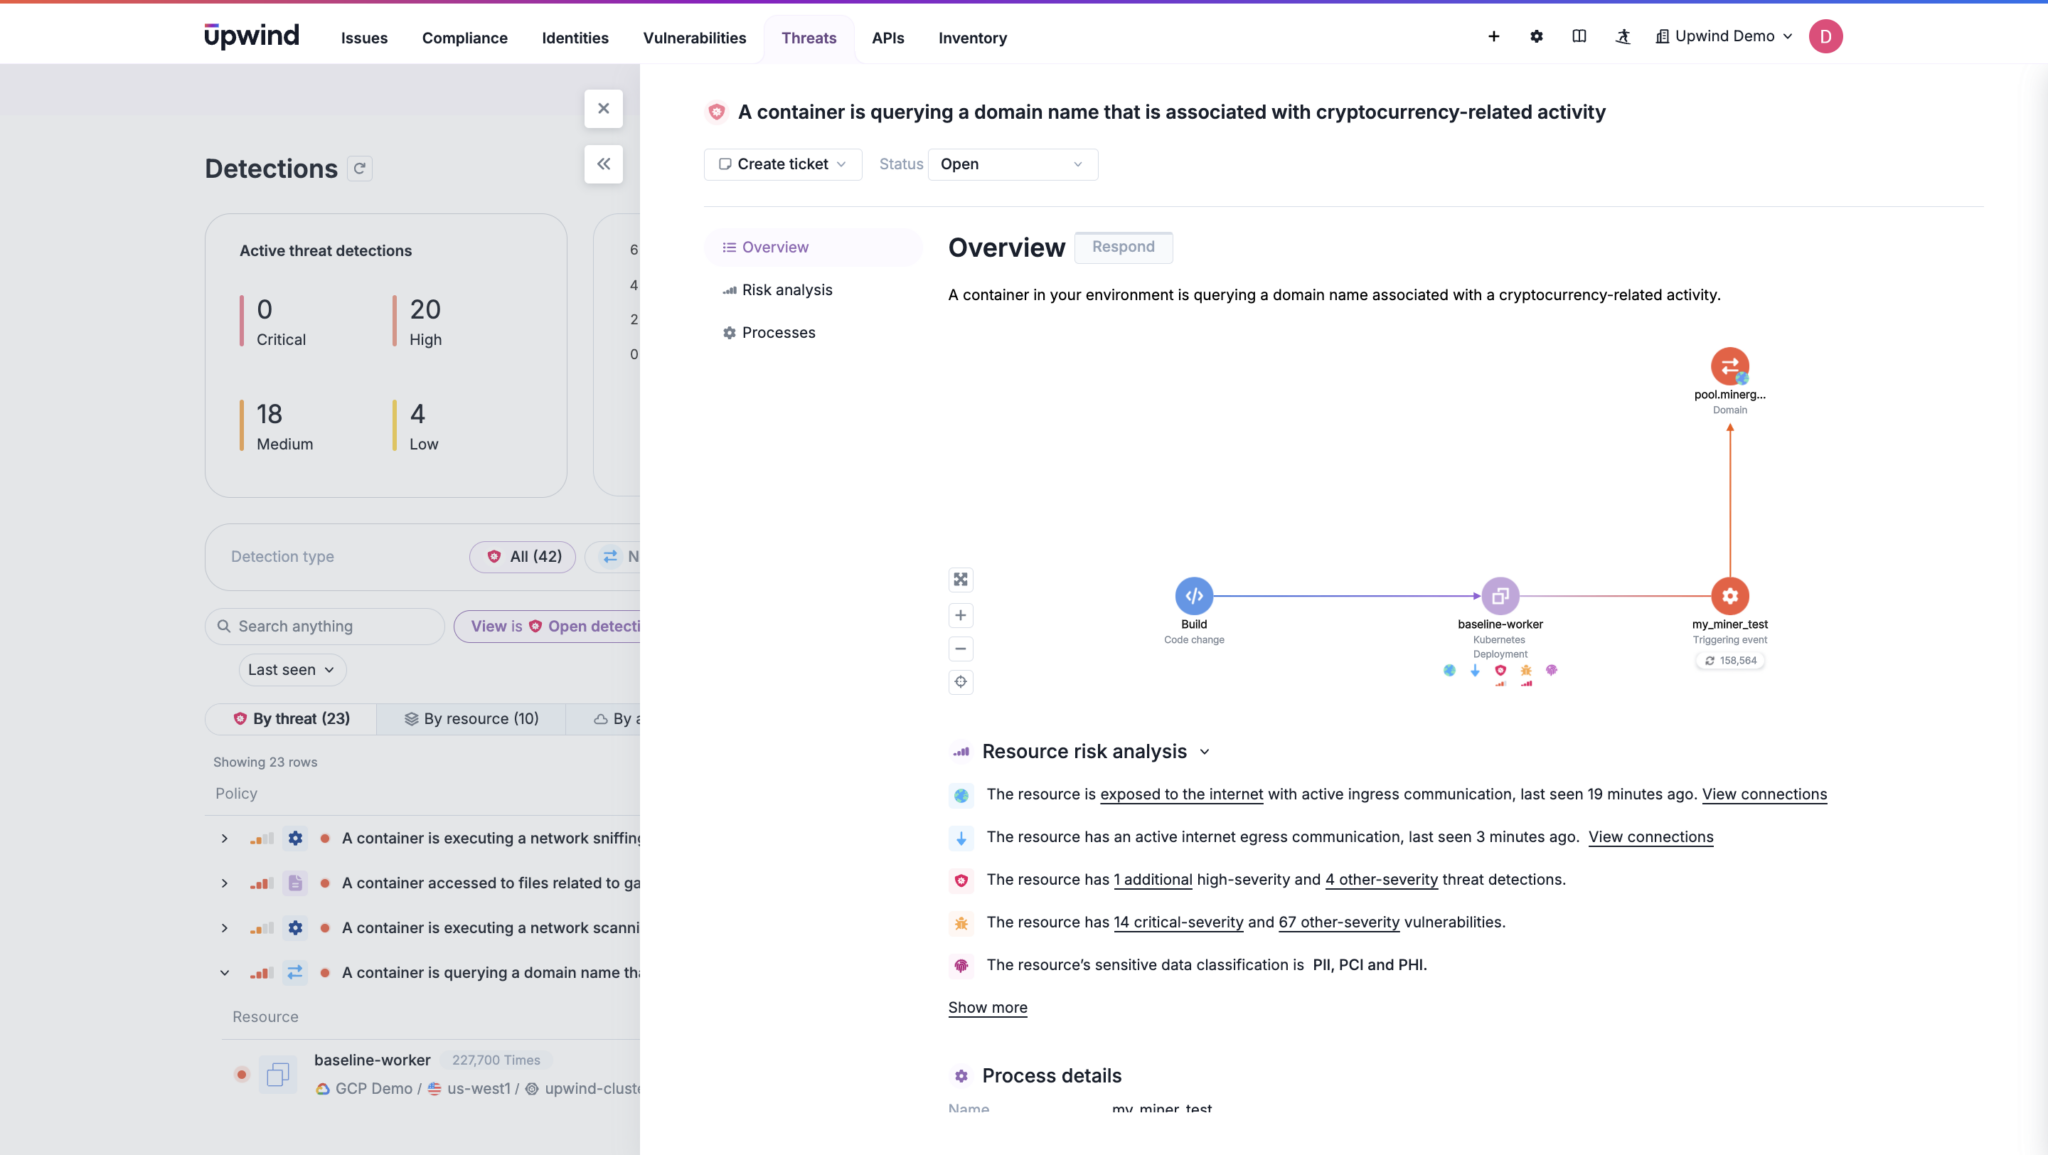
Task: Collapse the domain name querying threat row
Action: (x=225, y=973)
